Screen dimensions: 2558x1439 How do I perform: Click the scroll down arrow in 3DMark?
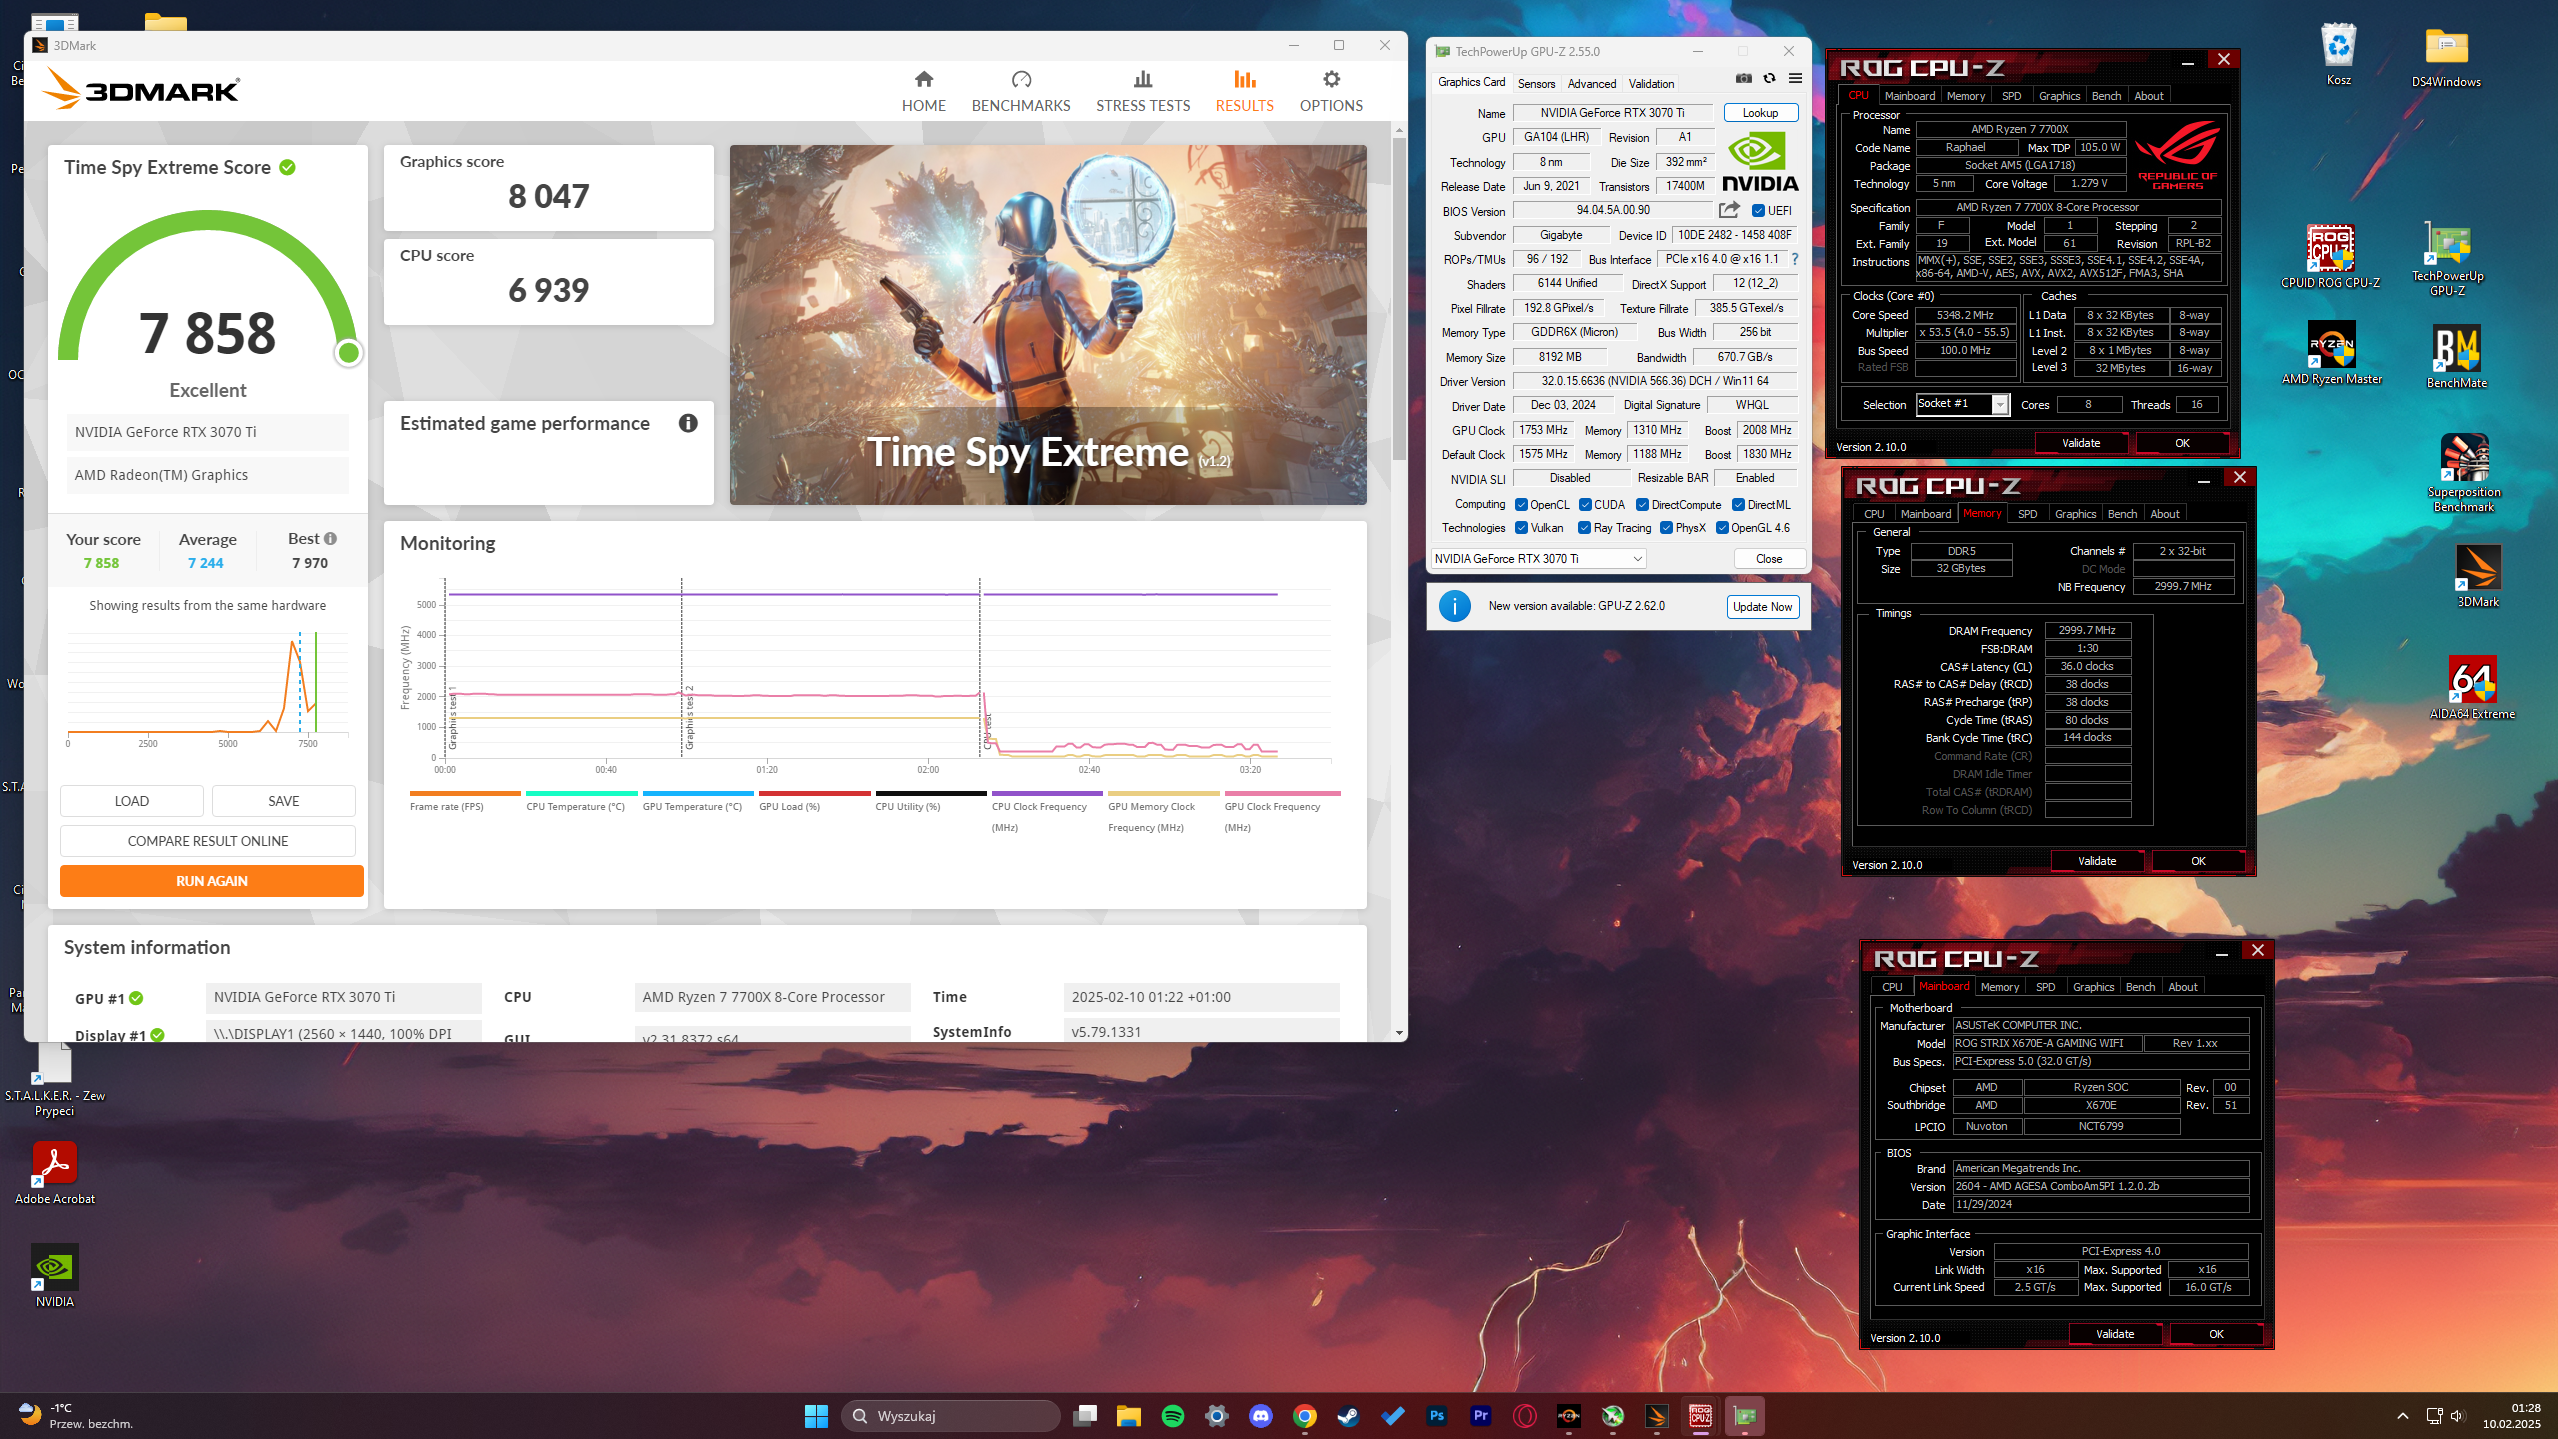click(x=1398, y=1033)
